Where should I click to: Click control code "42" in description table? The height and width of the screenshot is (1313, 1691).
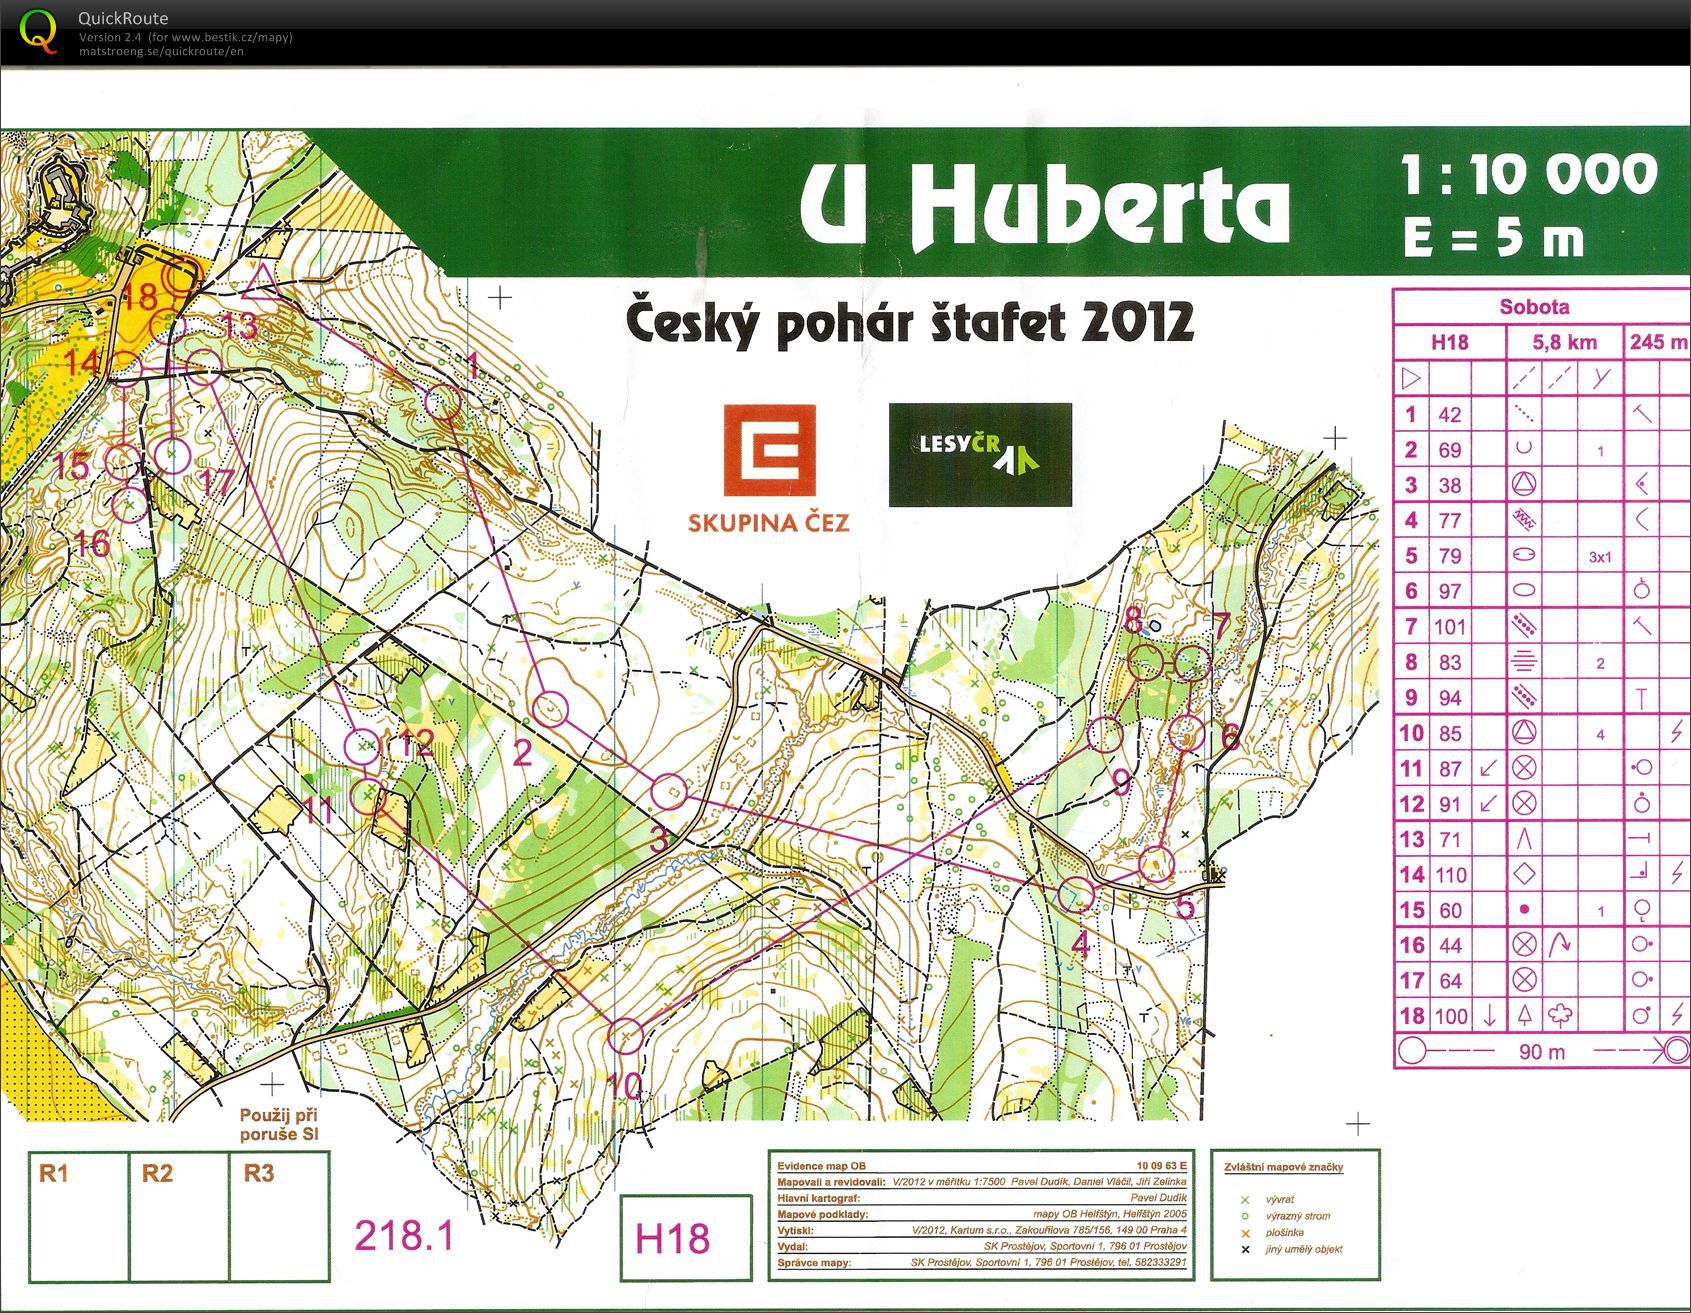click(x=1449, y=415)
